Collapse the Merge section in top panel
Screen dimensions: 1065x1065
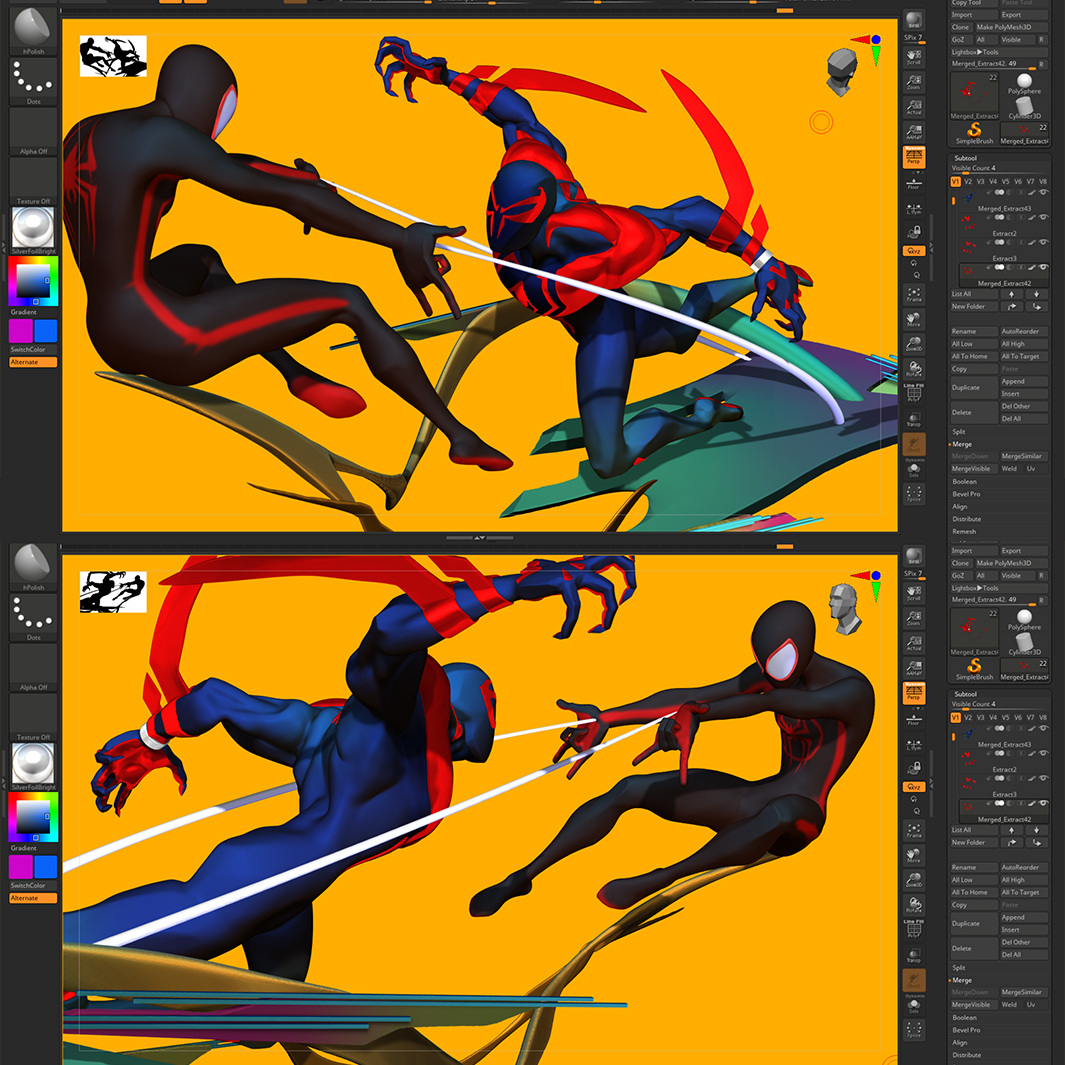(961, 444)
